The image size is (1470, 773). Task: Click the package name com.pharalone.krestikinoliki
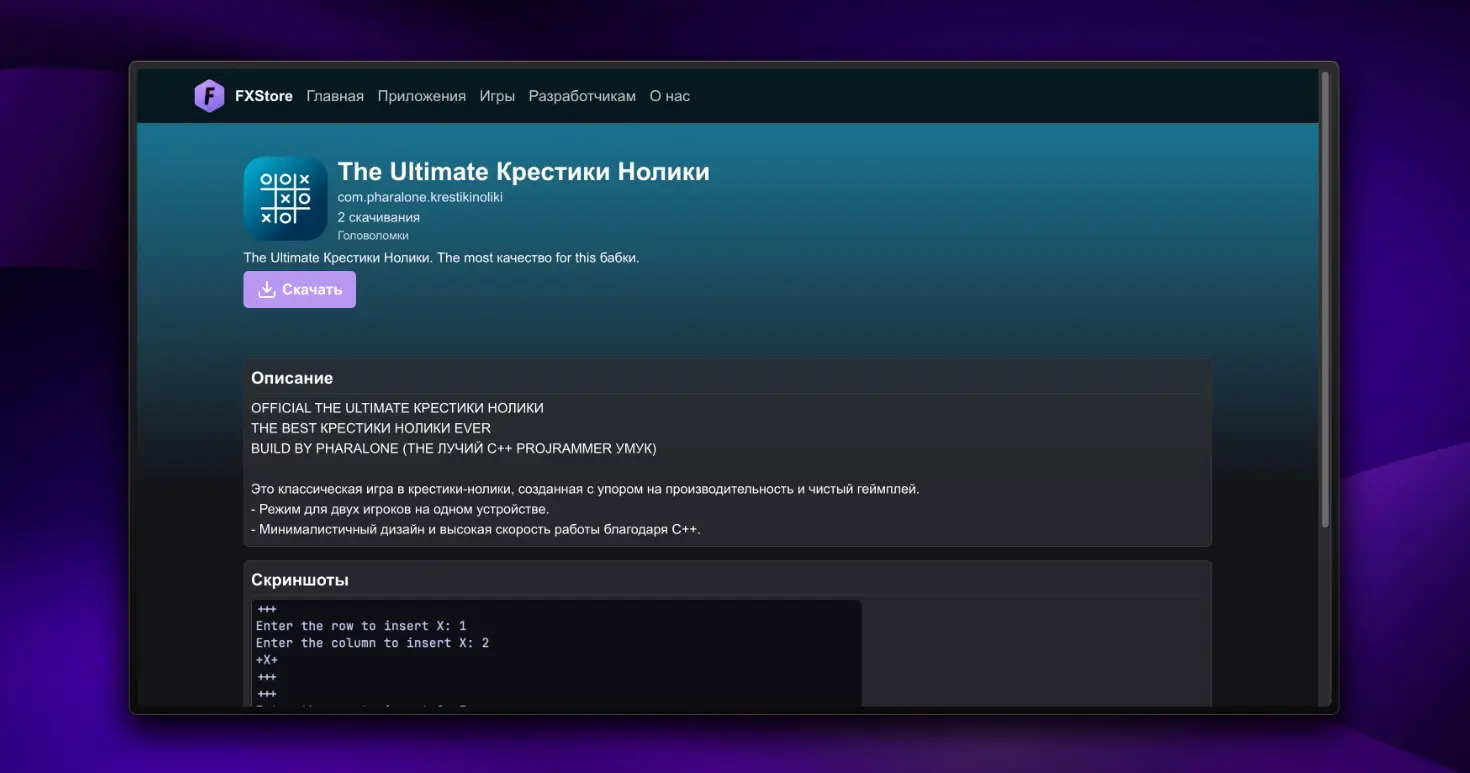coord(420,196)
